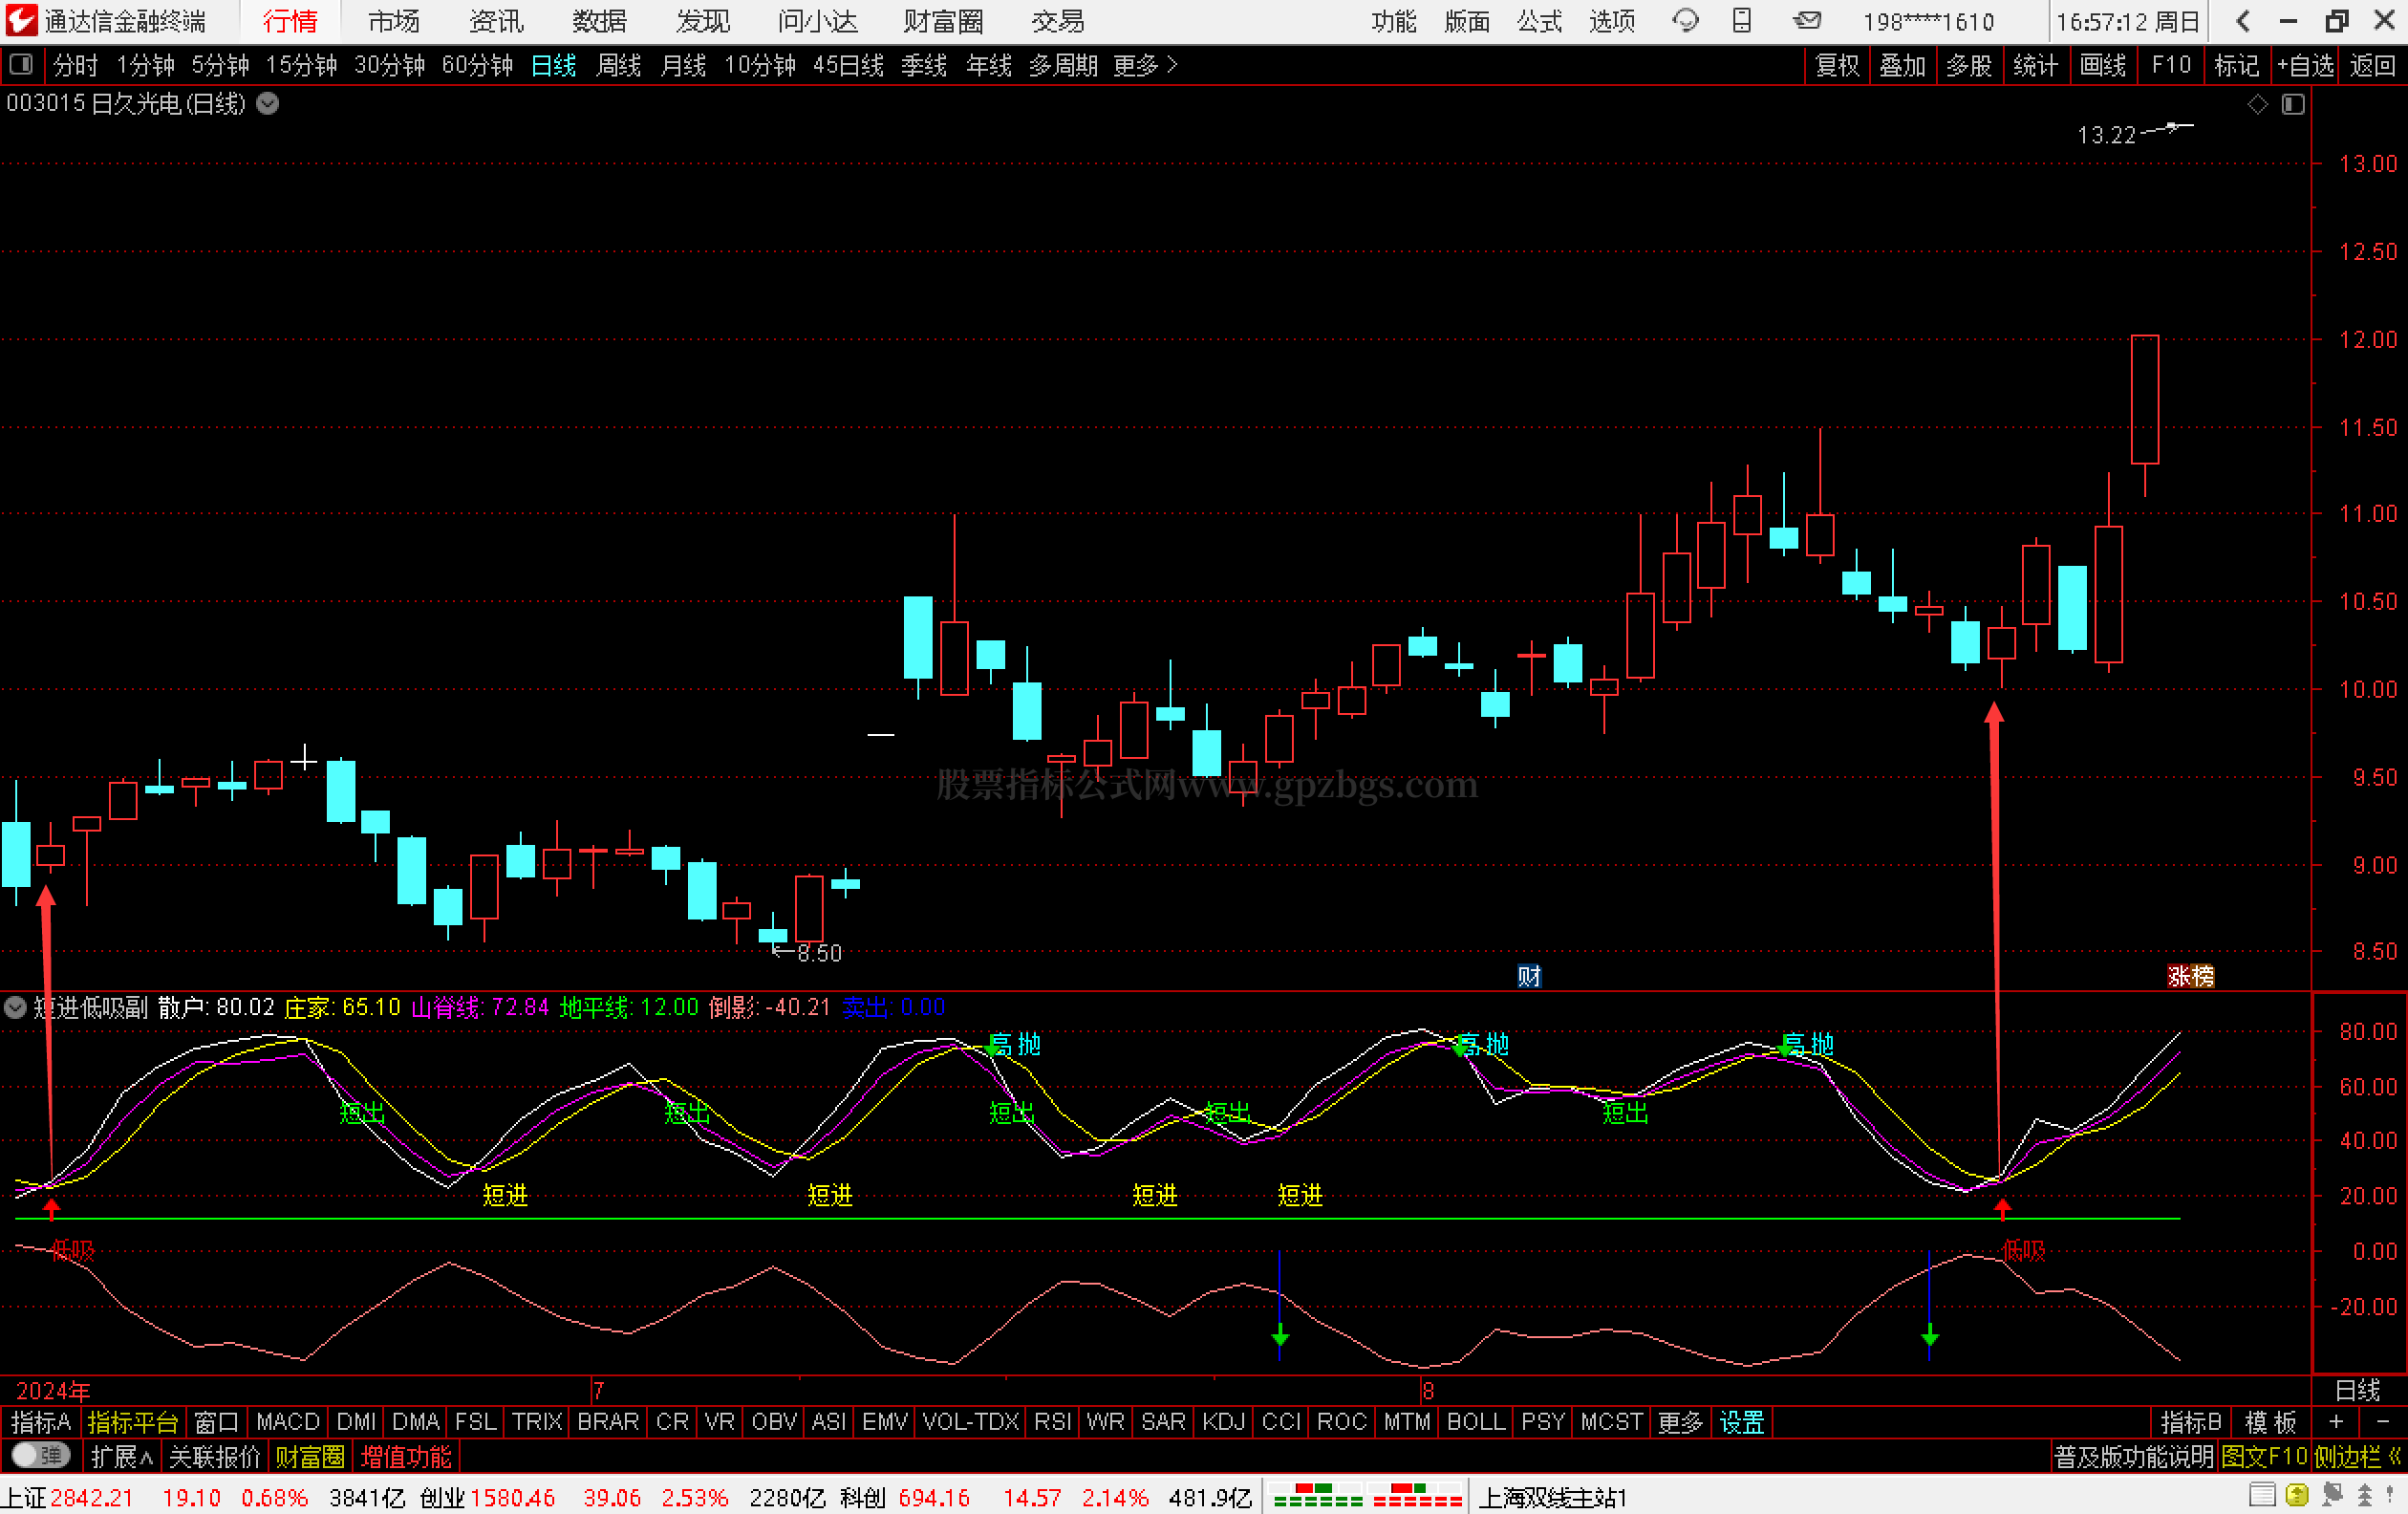Click the 13.22 high price label

pos(2106,135)
